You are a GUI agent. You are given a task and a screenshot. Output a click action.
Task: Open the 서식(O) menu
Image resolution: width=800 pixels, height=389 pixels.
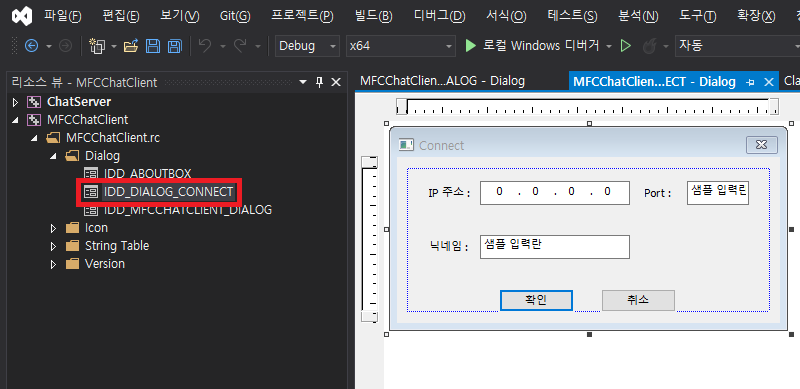point(506,16)
